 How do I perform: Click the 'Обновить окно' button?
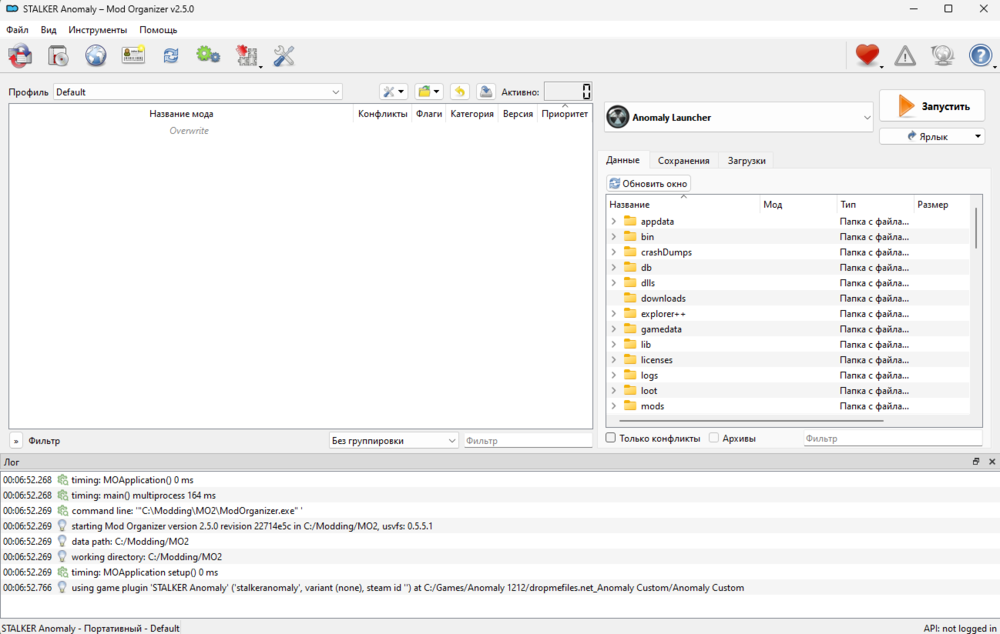(x=649, y=184)
